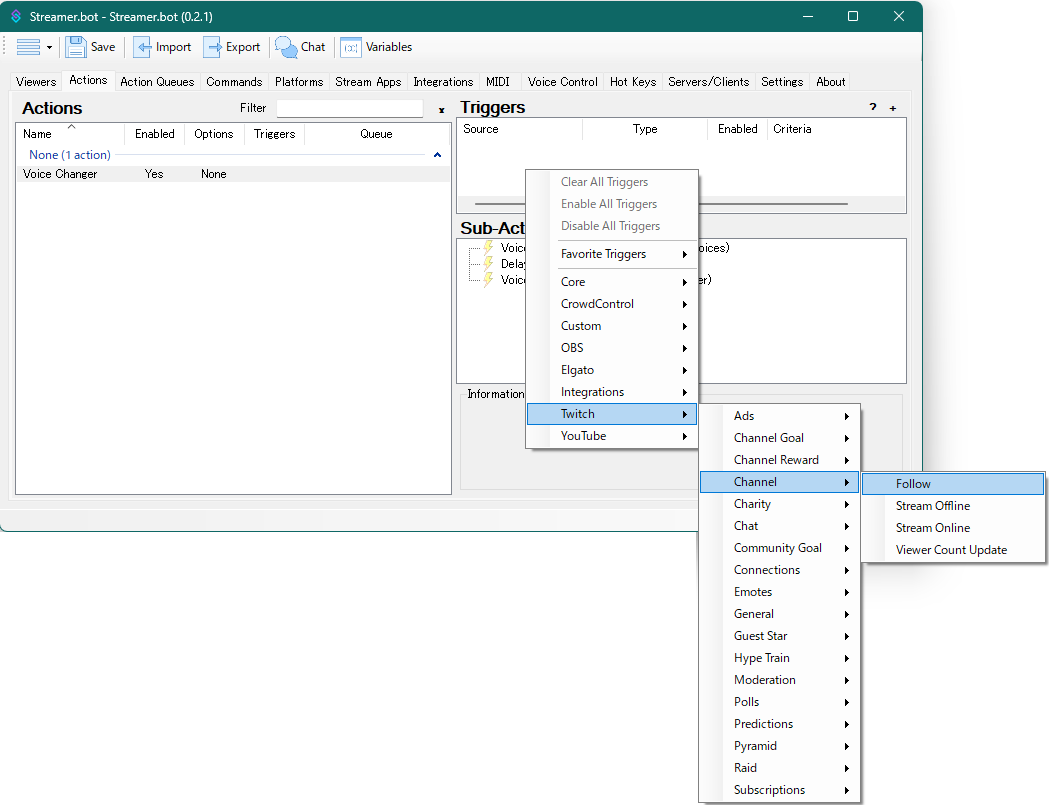This screenshot has width=1049, height=805.
Task: Expand the Raid submenu
Action: coord(779,768)
